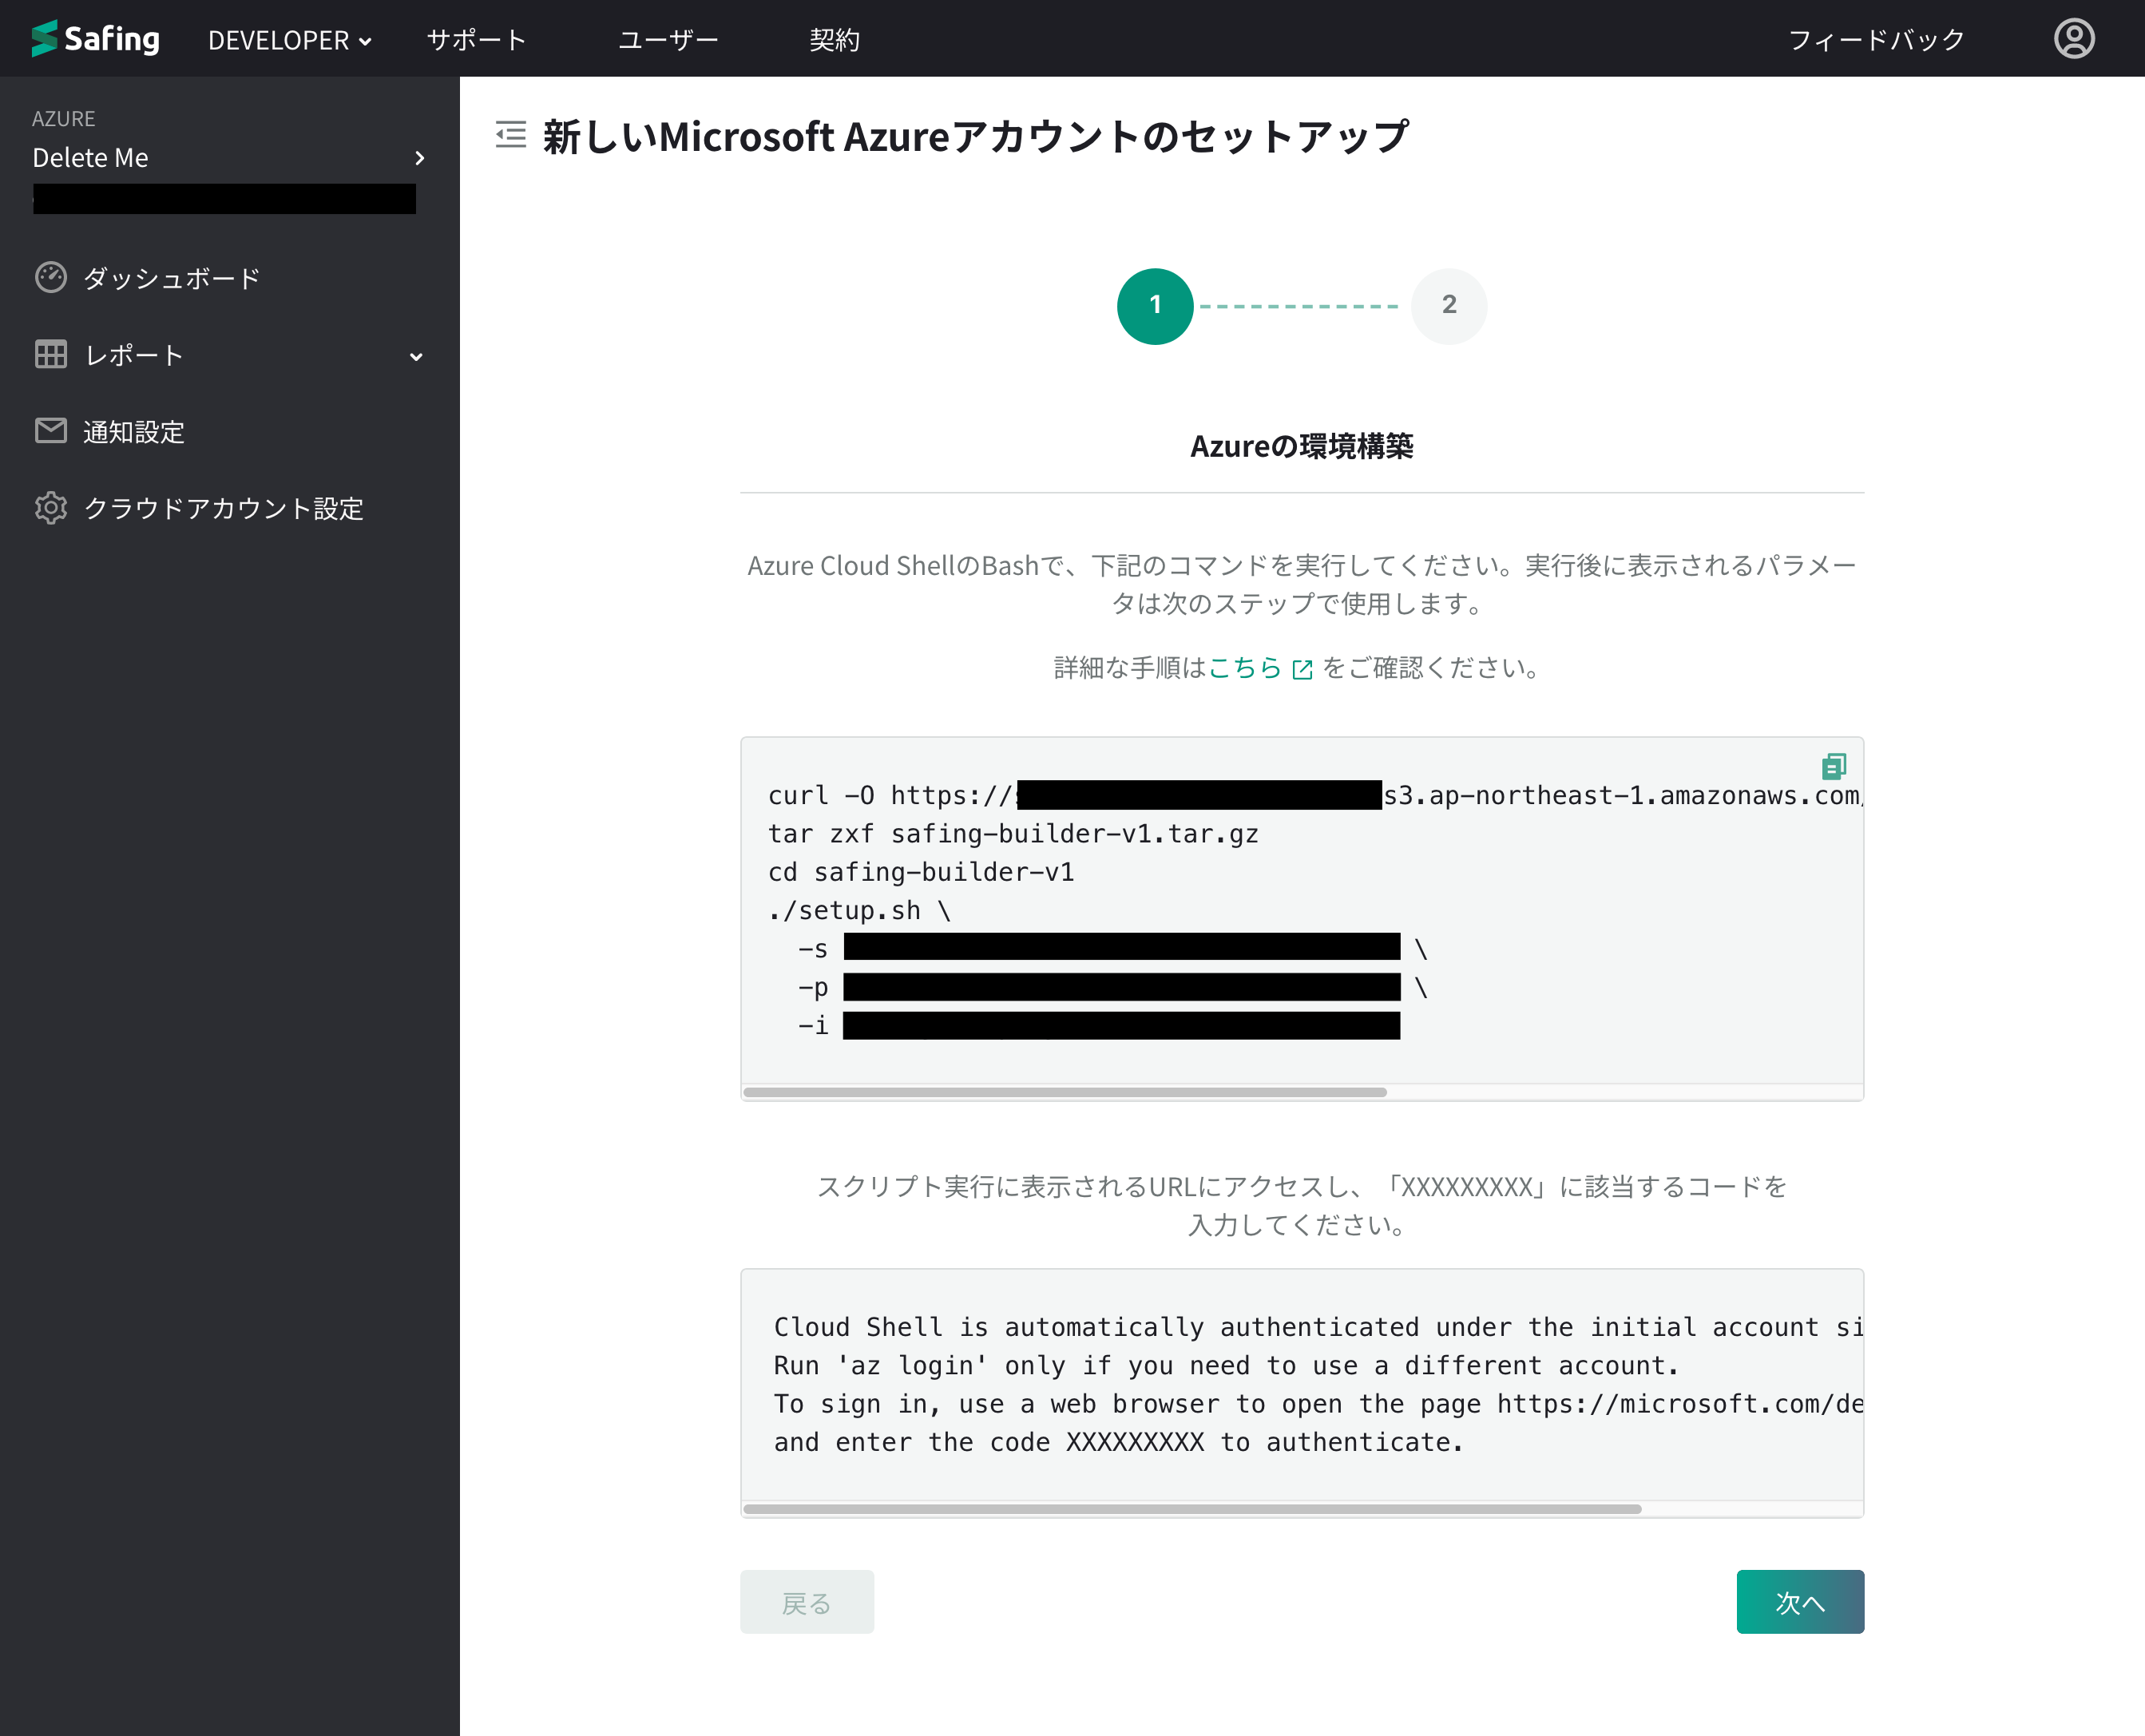The height and width of the screenshot is (1736, 2145).
Task: Select step 2 in the wizard
Action: [x=1449, y=306]
